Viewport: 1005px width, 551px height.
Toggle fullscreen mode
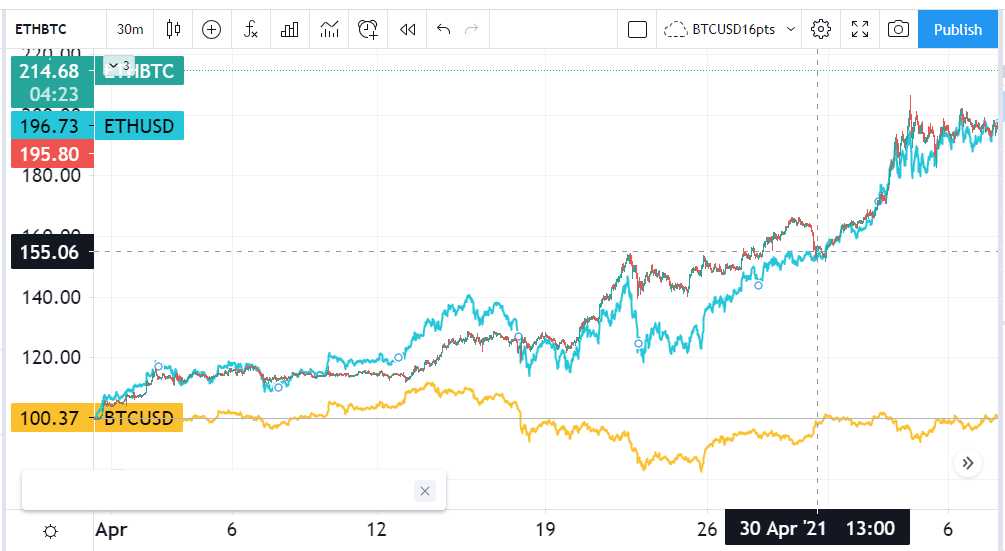[860, 29]
